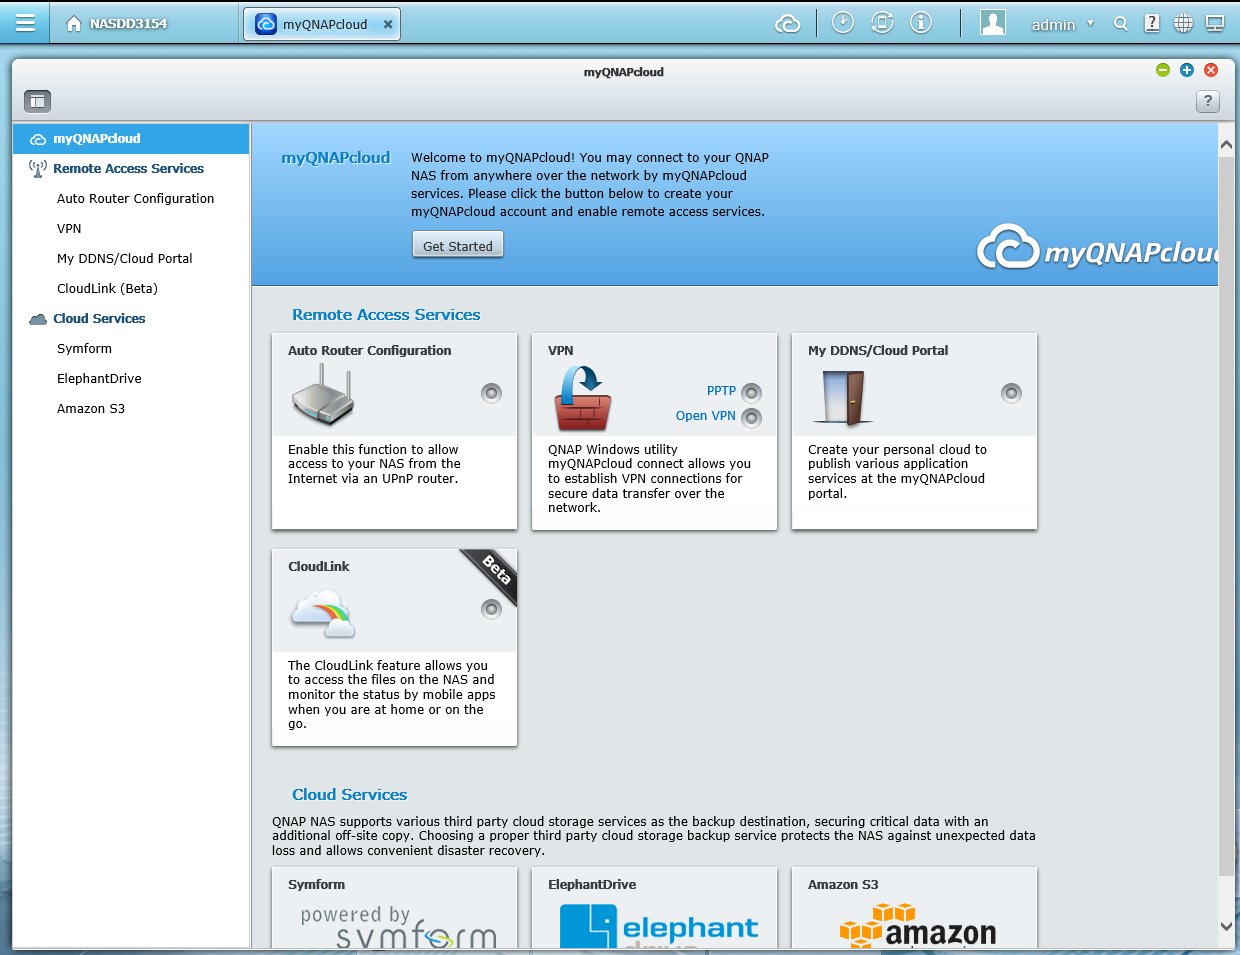This screenshot has width=1240, height=955.
Task: Open the main hamburger menu
Action: click(x=25, y=23)
